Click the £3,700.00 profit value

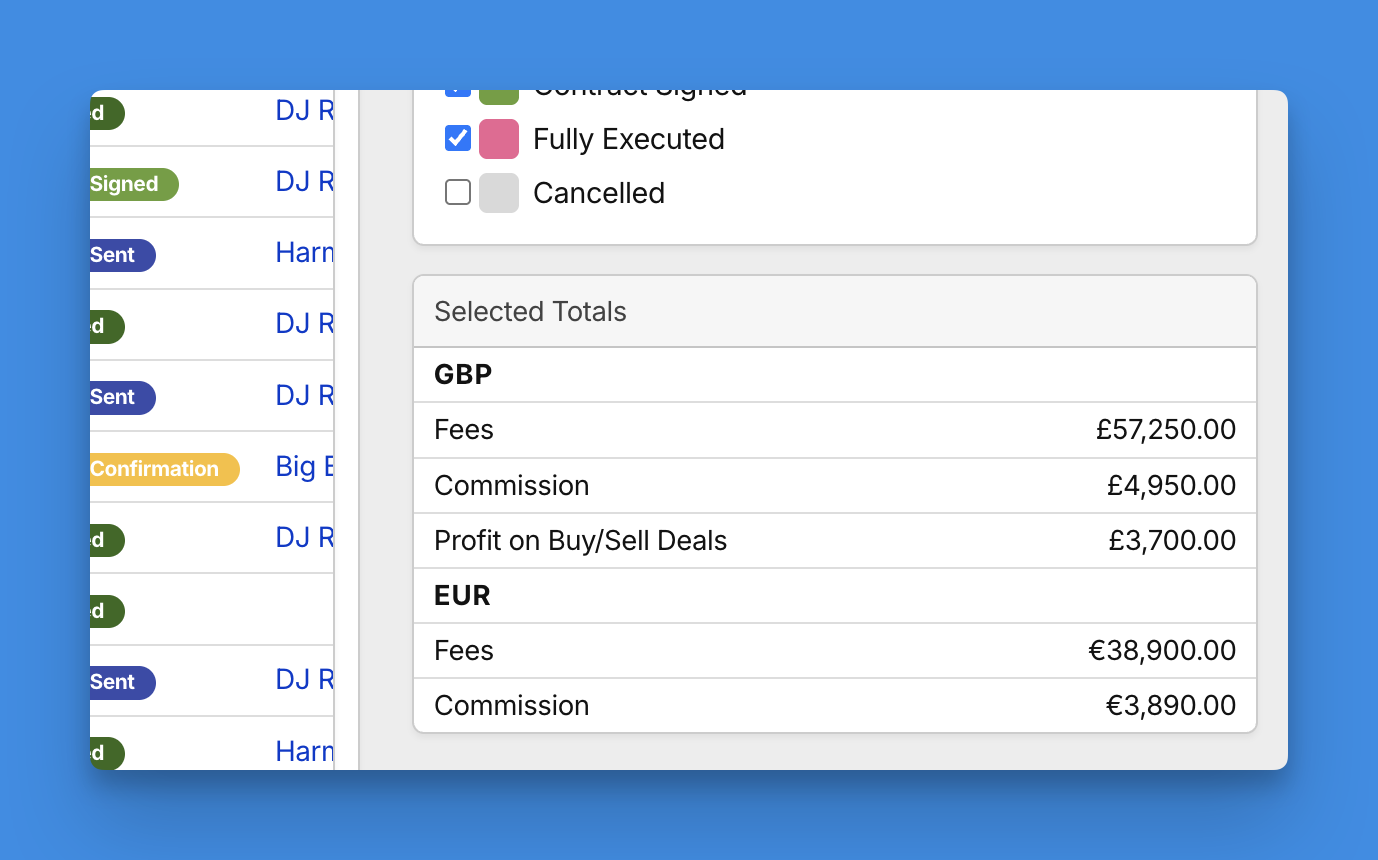(1172, 541)
